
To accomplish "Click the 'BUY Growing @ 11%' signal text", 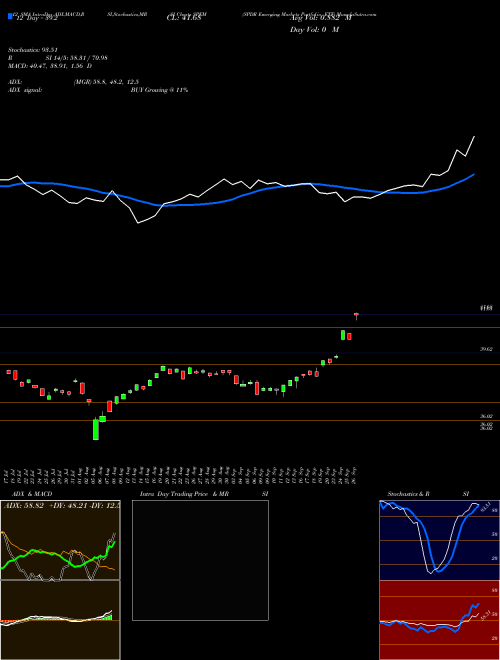I will click(x=159, y=90).
